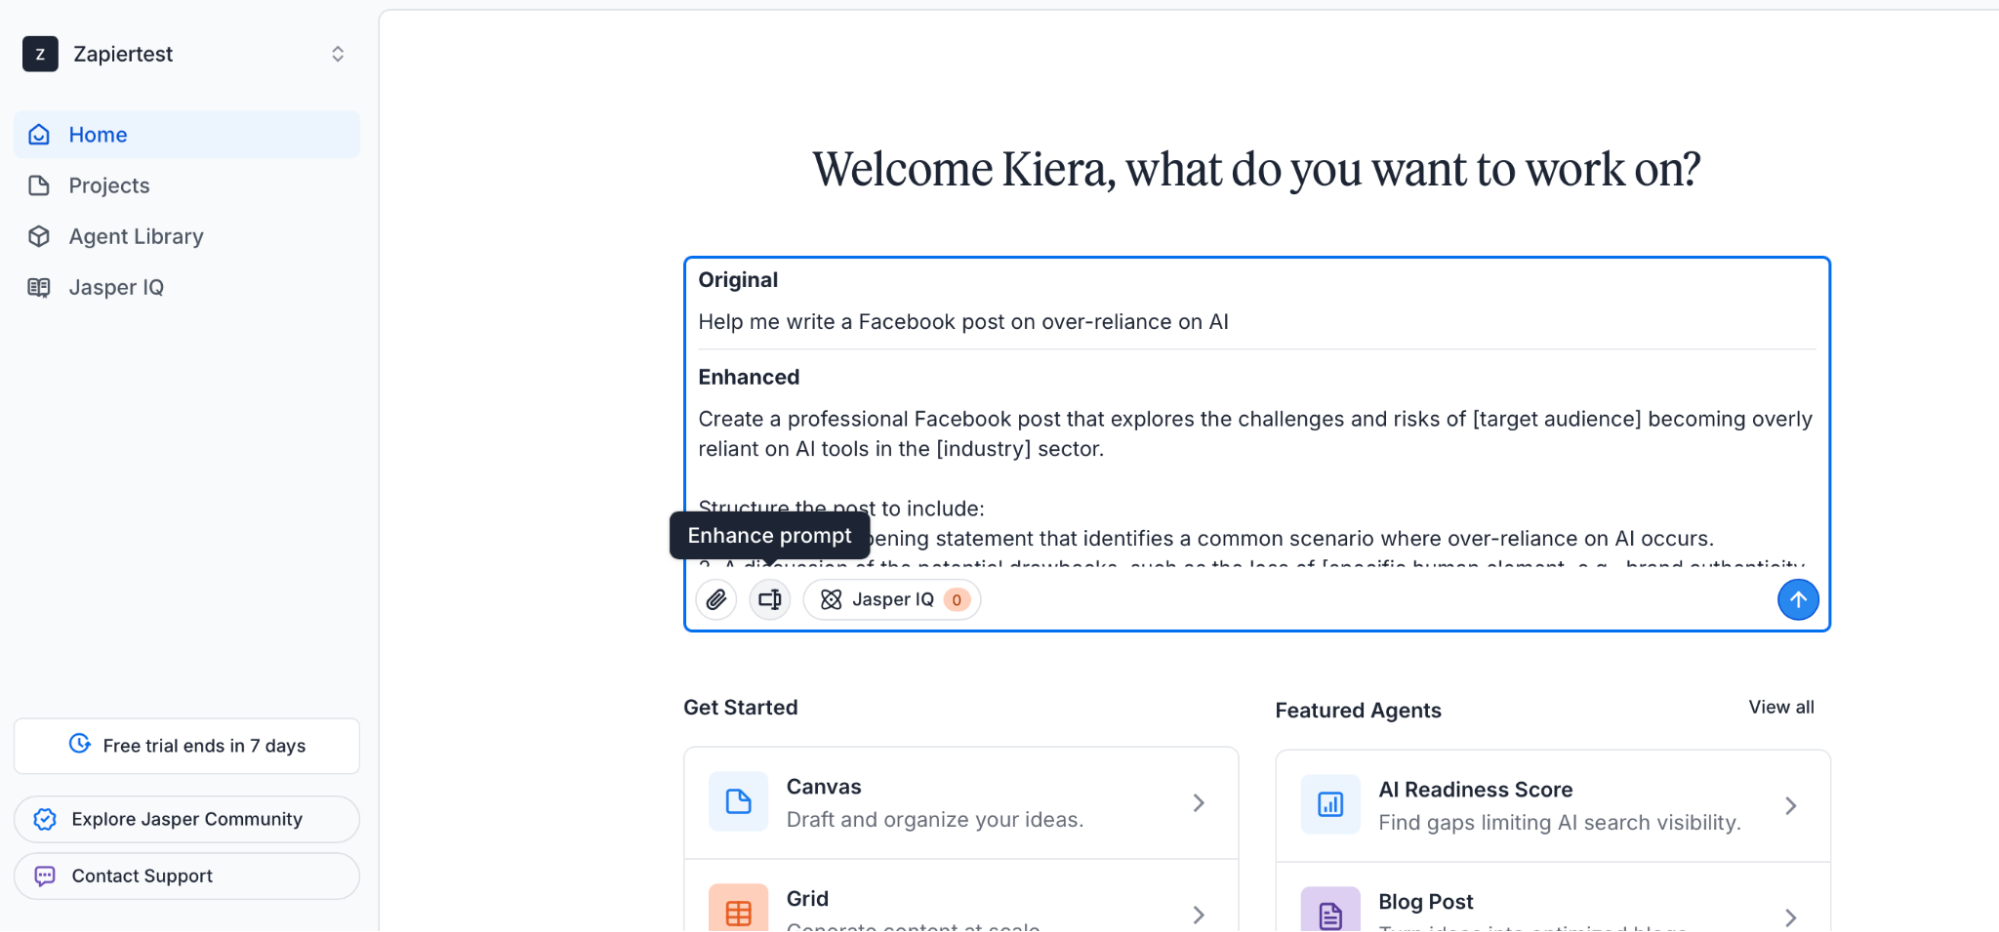Click the purple Blog Post document icon
This screenshot has width=1999, height=932.
click(x=1330, y=910)
